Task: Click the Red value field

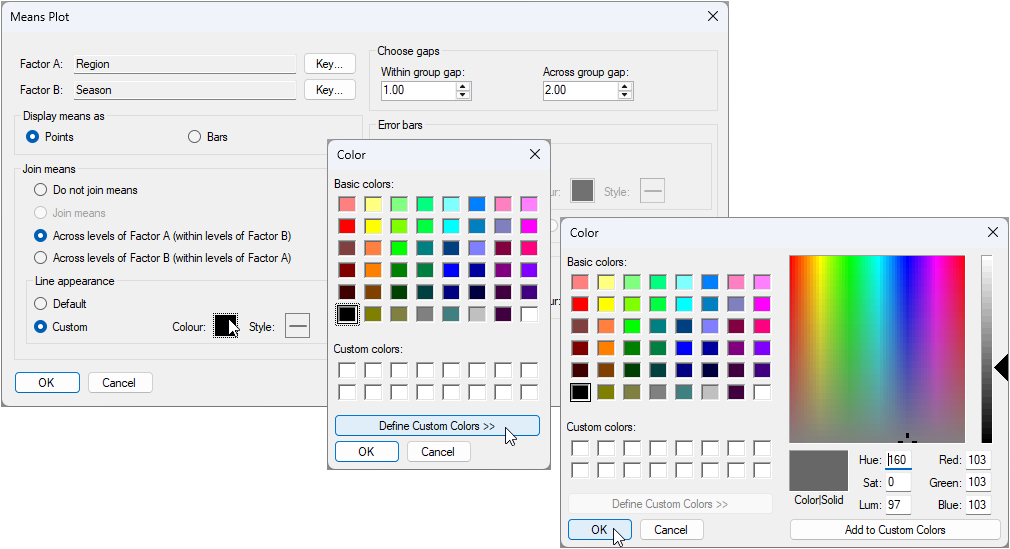Action: [x=978, y=460]
